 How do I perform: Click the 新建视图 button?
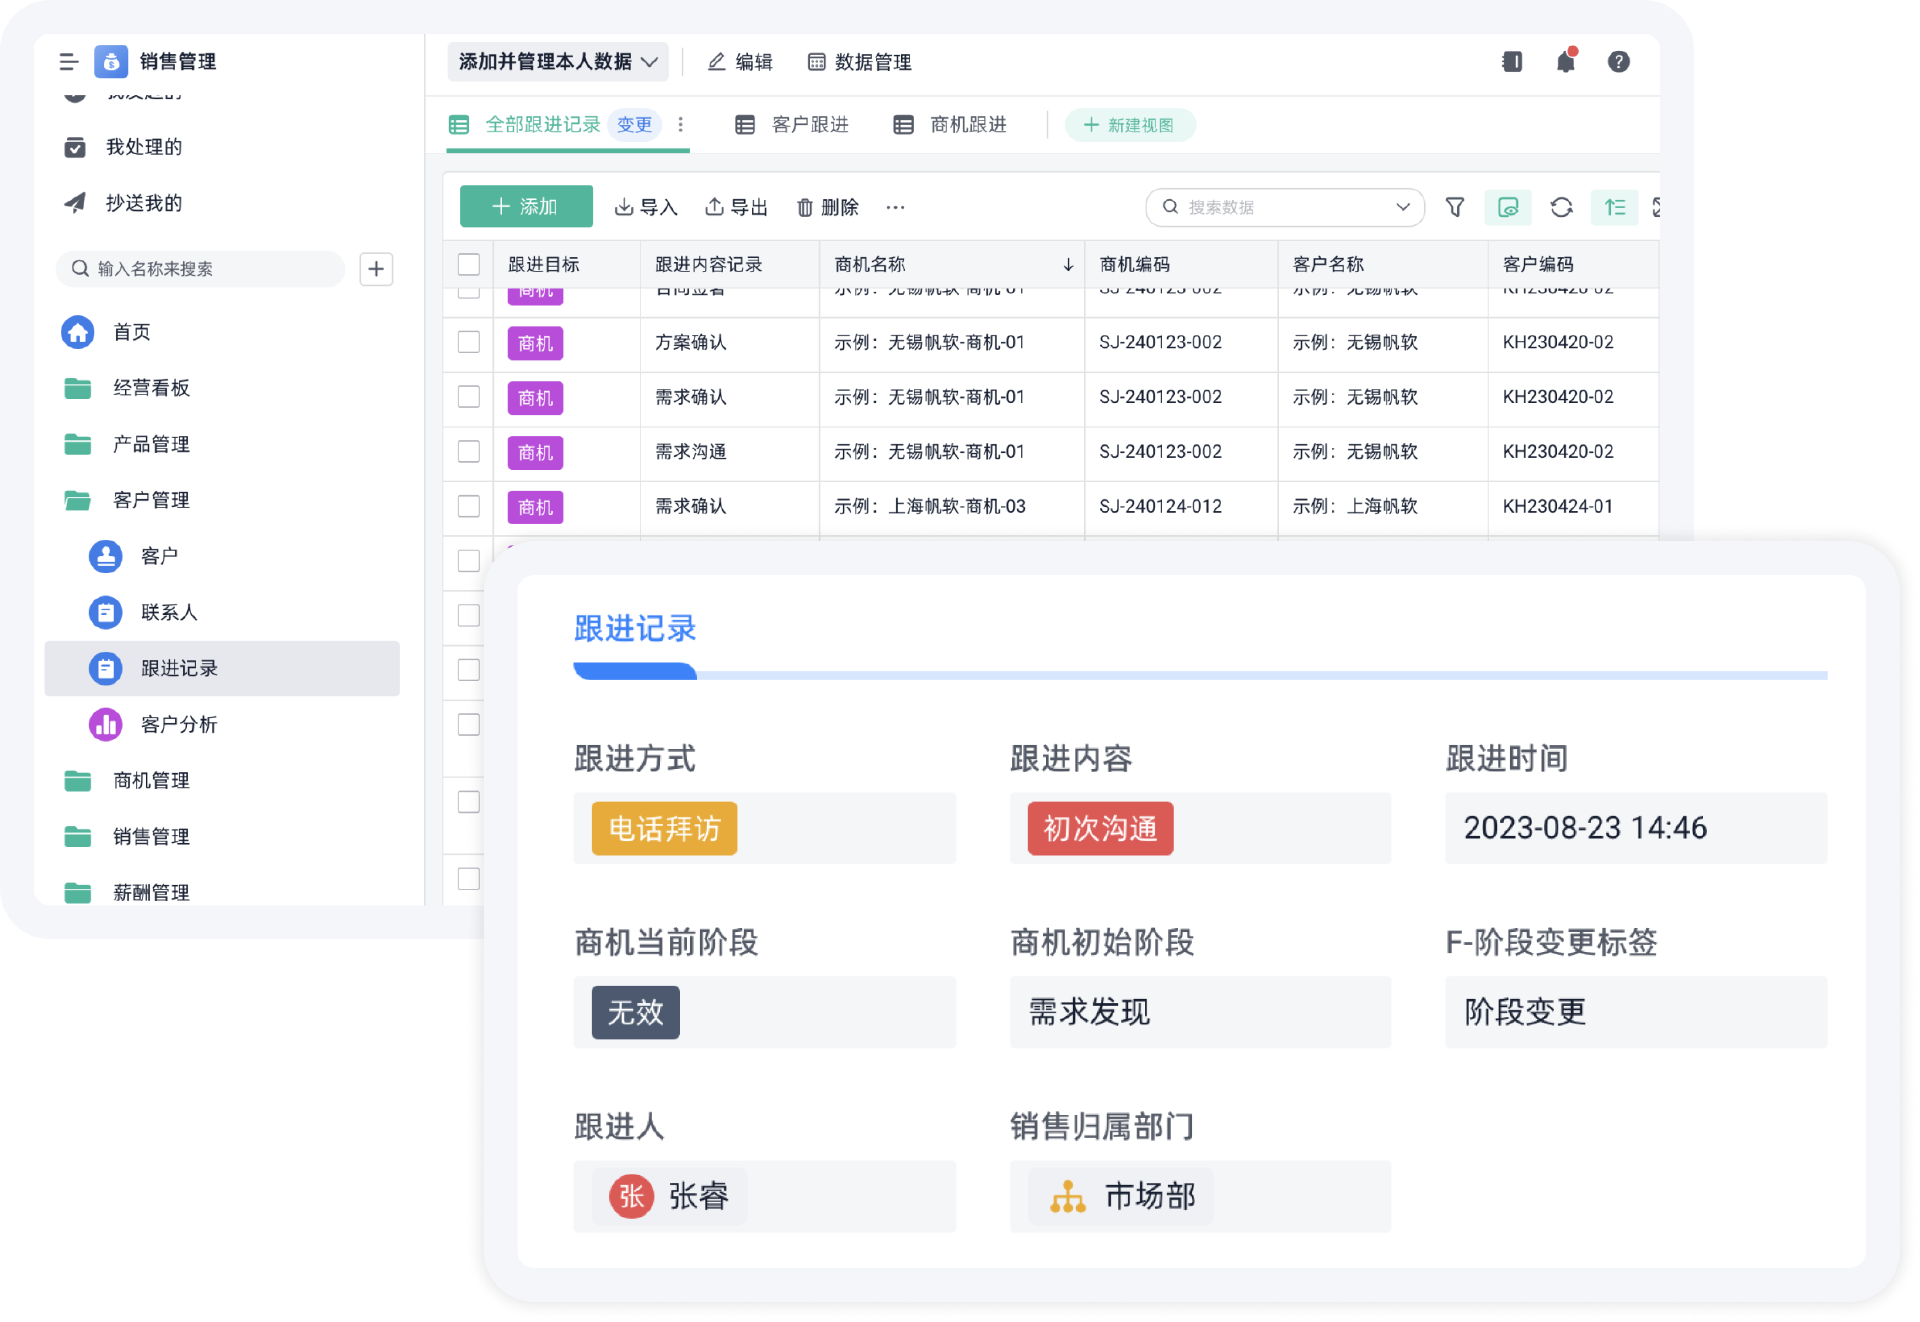point(1129,125)
